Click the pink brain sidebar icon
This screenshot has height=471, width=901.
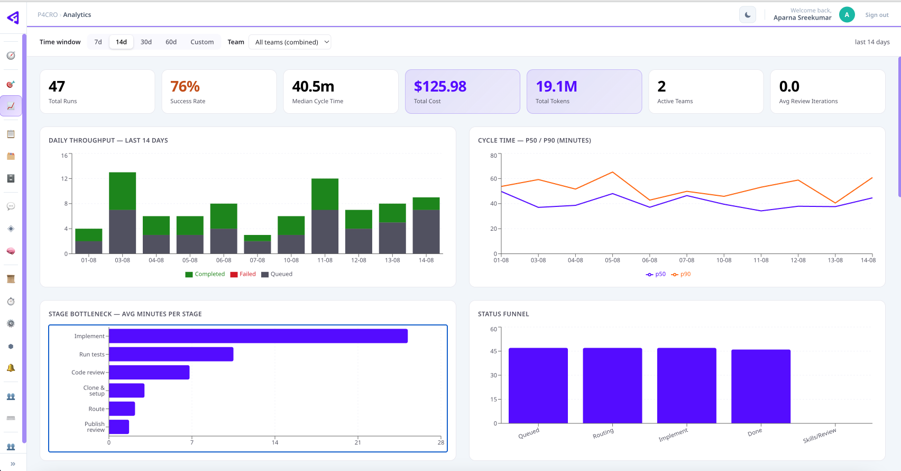pyautogui.click(x=10, y=251)
